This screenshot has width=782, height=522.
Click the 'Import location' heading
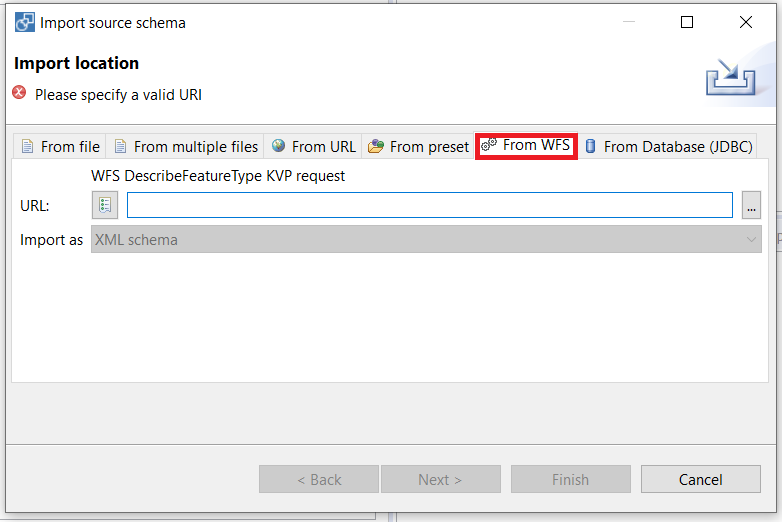tap(76, 63)
